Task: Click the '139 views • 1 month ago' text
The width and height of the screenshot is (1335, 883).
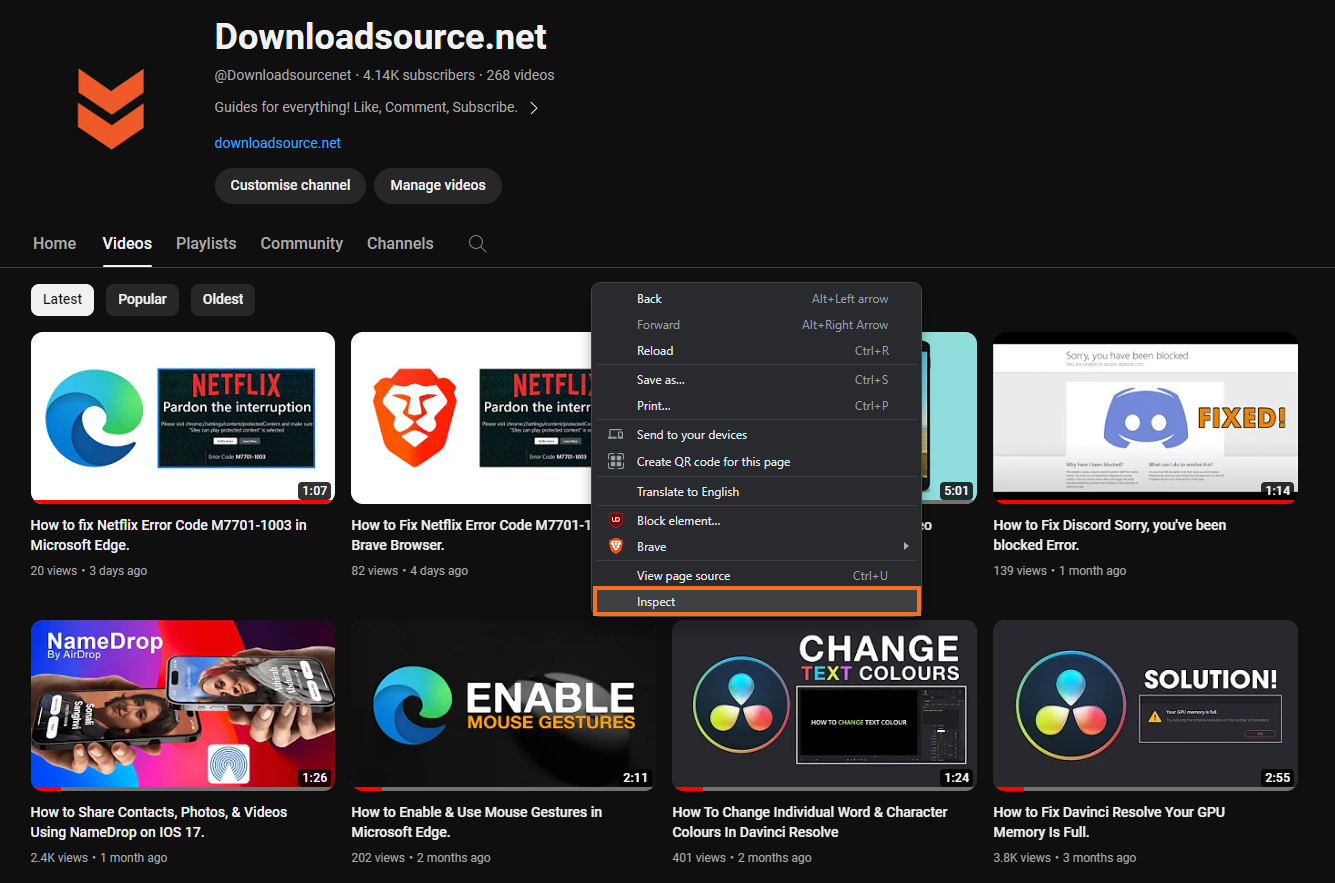Action: [1060, 571]
